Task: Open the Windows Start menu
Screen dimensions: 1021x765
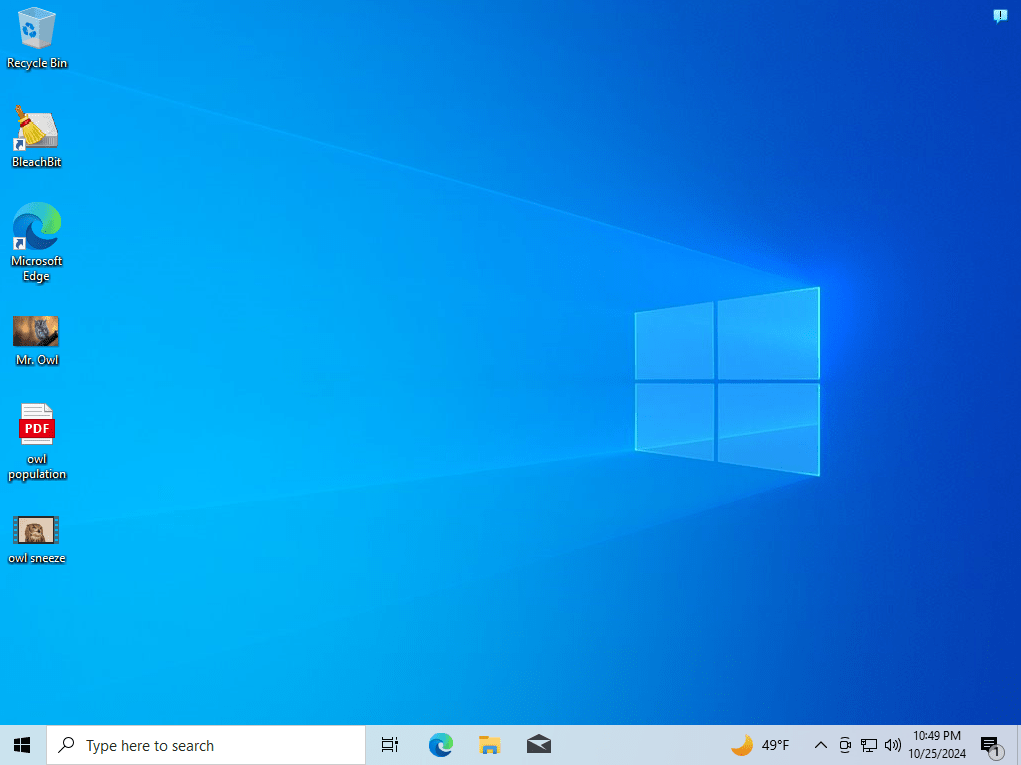Action: (x=22, y=745)
